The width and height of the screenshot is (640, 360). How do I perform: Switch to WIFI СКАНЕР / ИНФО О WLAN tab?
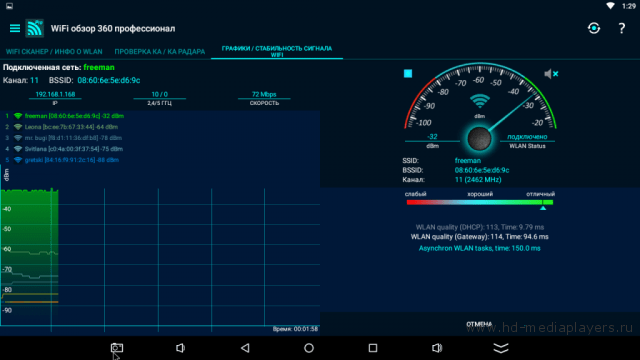(x=54, y=52)
